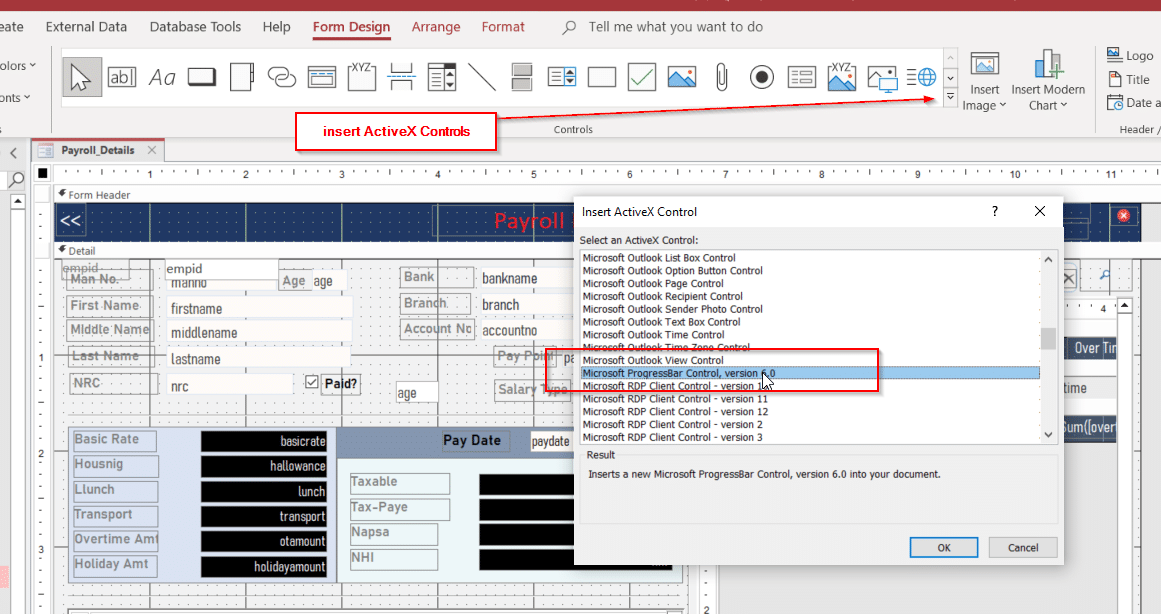Pick the Hyperlink control

(x=281, y=76)
